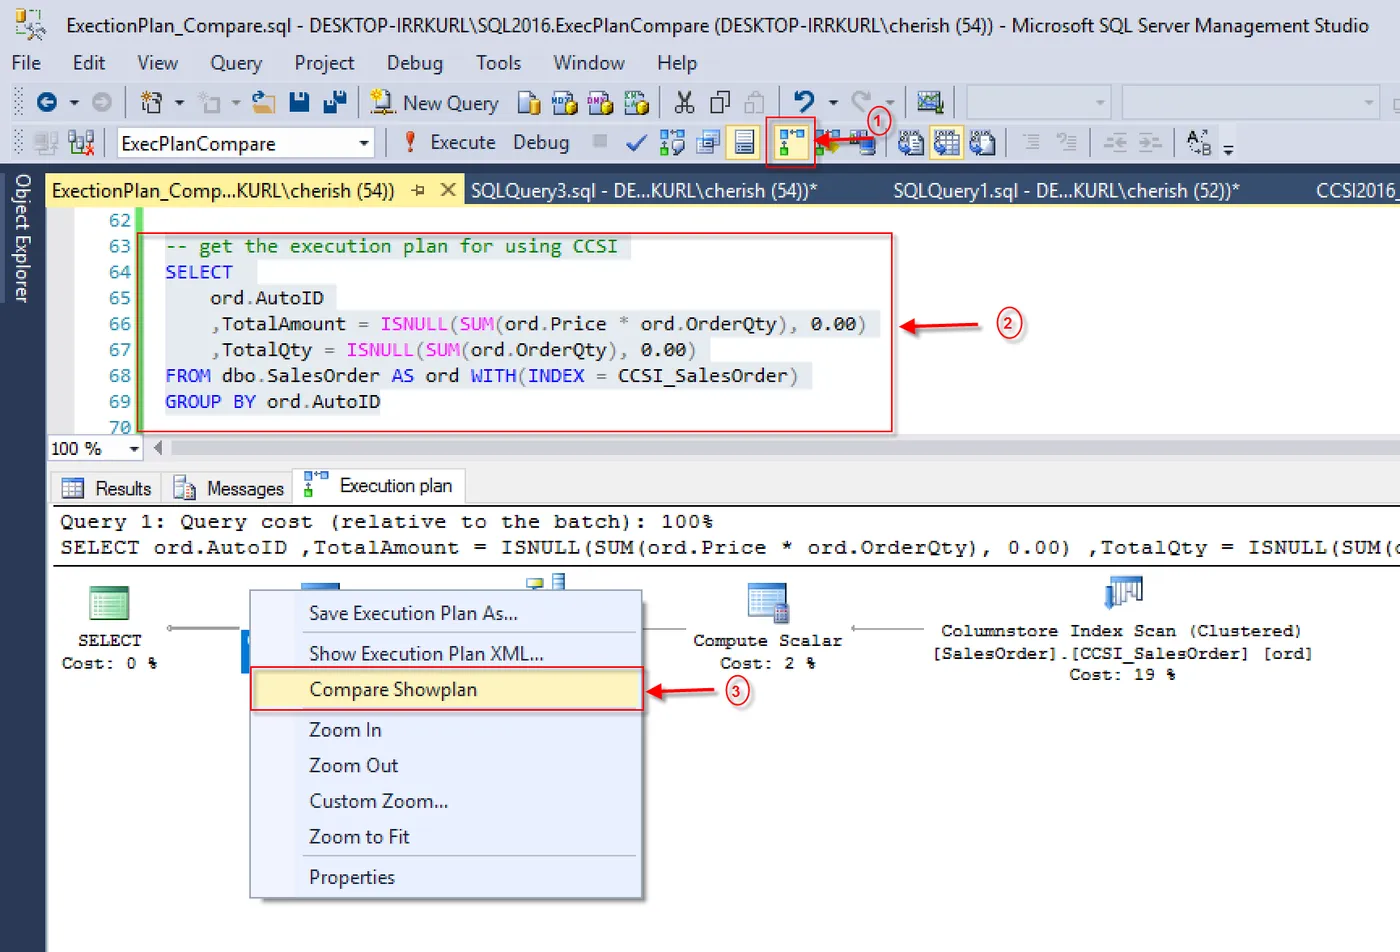Viewport: 1400px width, 952px height.
Task: Click the Change Connection icon
Action: (x=81, y=143)
